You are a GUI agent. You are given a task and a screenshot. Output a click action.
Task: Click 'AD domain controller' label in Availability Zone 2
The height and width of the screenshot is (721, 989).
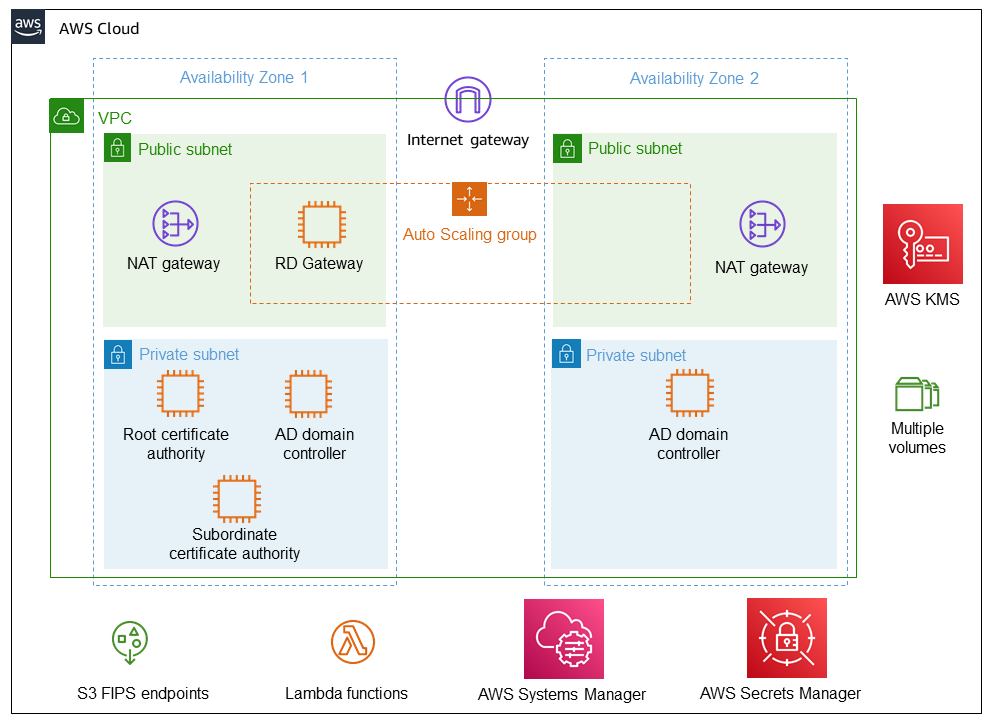[689, 444]
